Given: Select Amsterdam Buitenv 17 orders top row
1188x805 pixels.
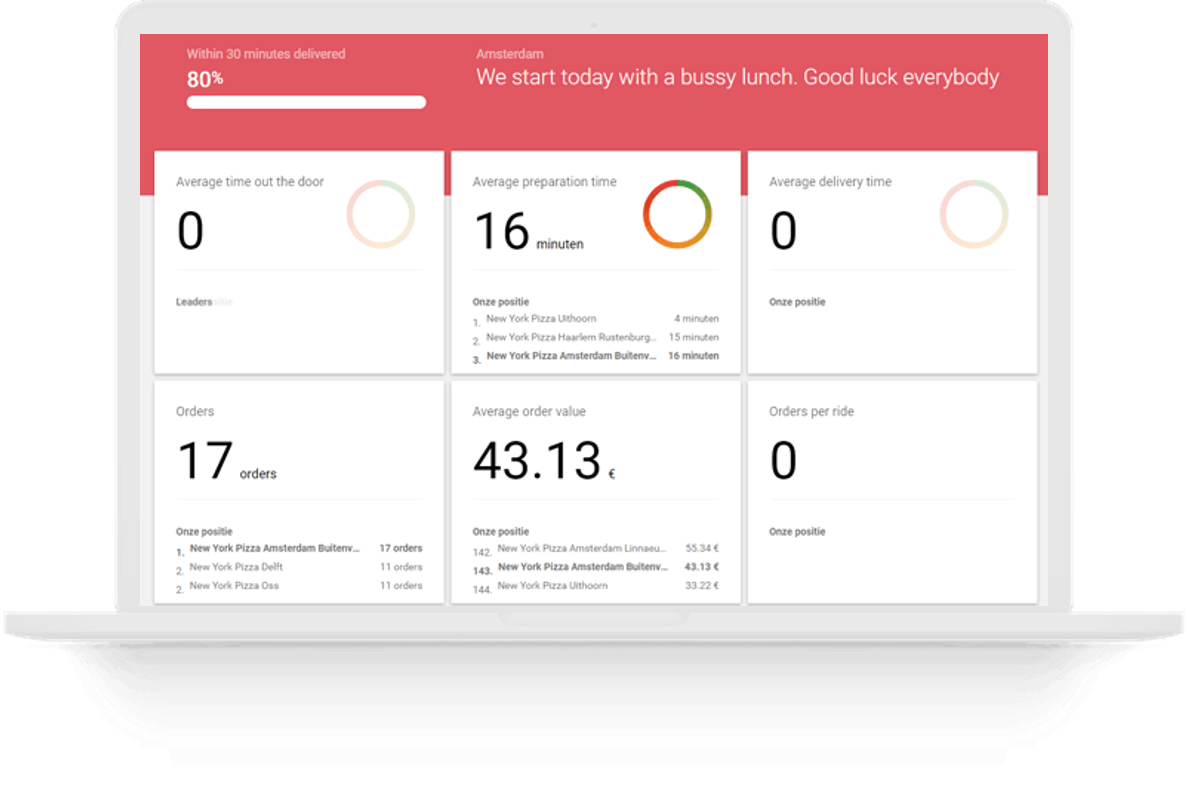Looking at the screenshot, I should pos(298,548).
